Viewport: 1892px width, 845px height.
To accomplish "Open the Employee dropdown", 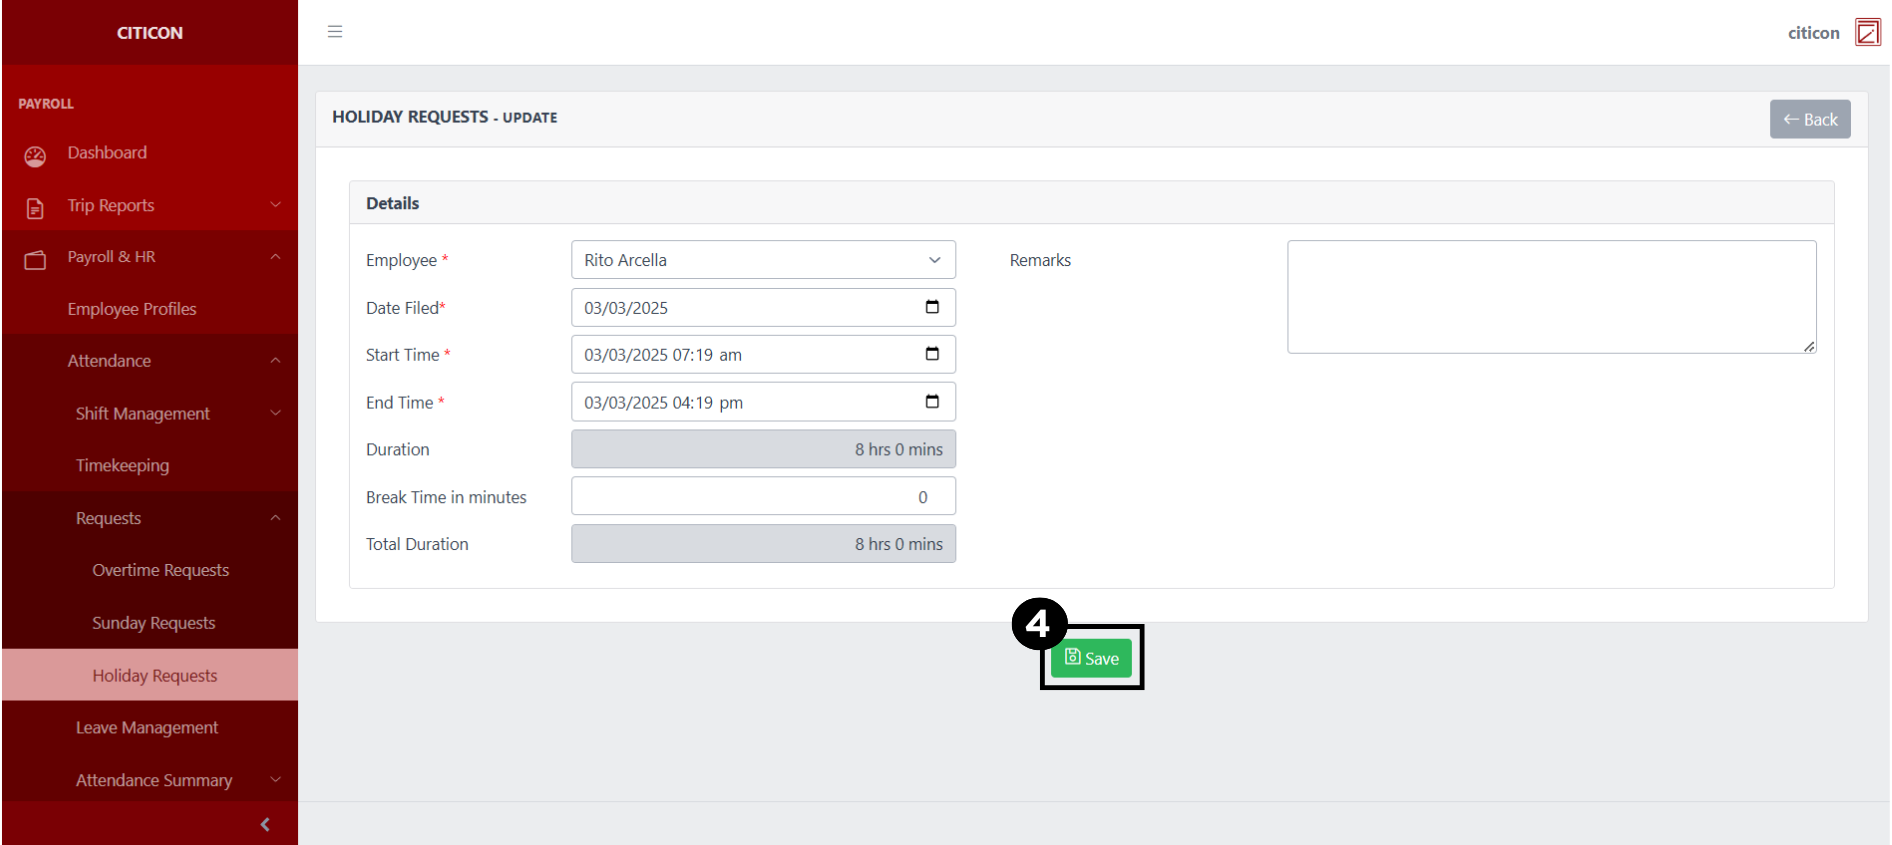I will click(x=763, y=260).
